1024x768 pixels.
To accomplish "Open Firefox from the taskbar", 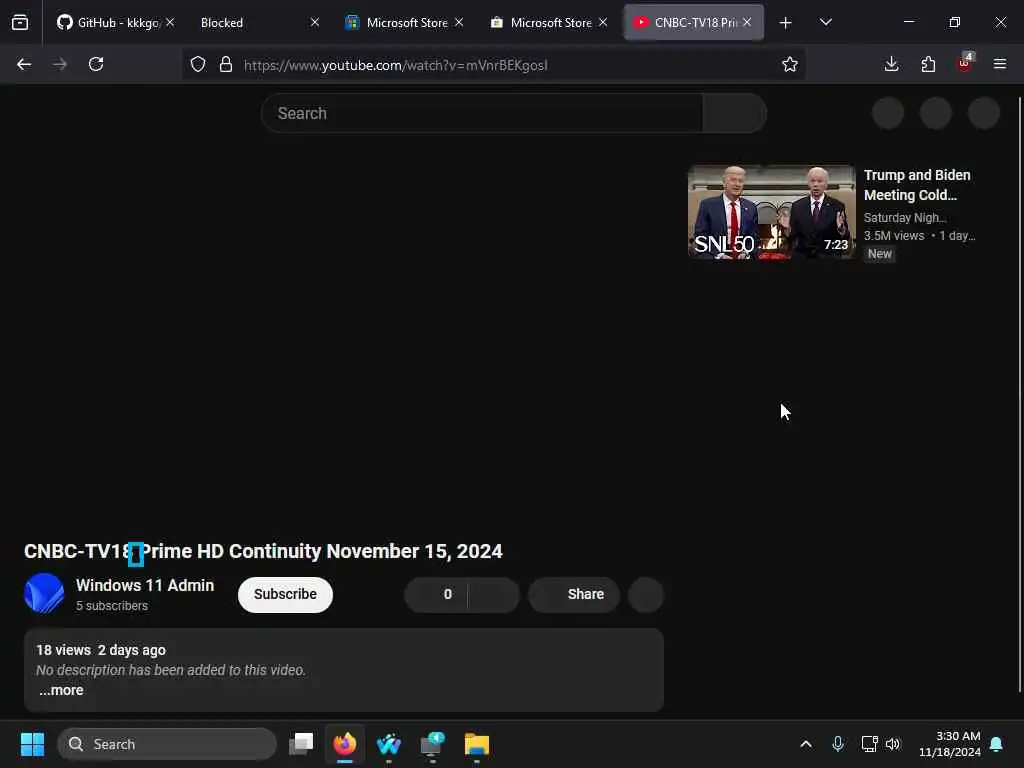I will coord(345,744).
